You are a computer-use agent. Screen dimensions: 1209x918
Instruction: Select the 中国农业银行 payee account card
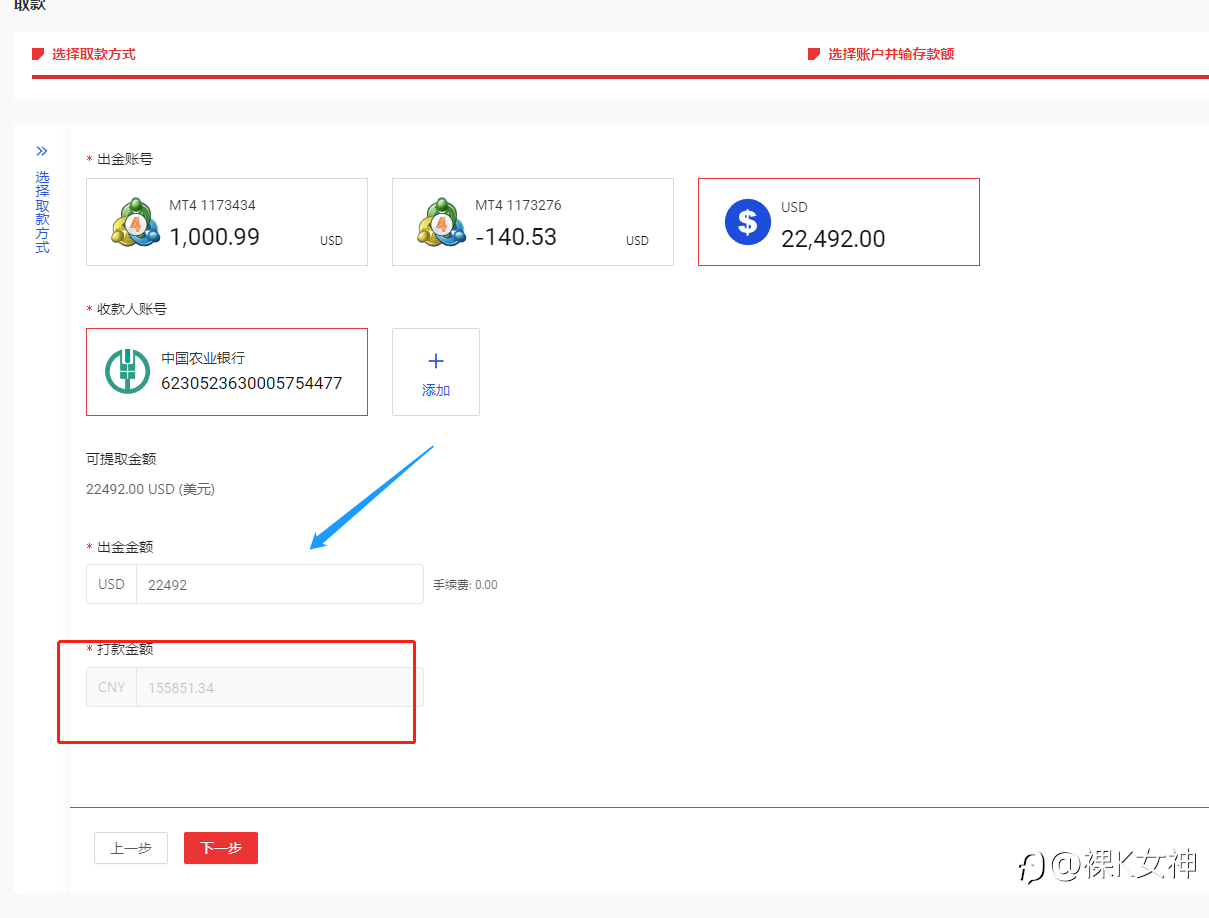click(x=227, y=372)
